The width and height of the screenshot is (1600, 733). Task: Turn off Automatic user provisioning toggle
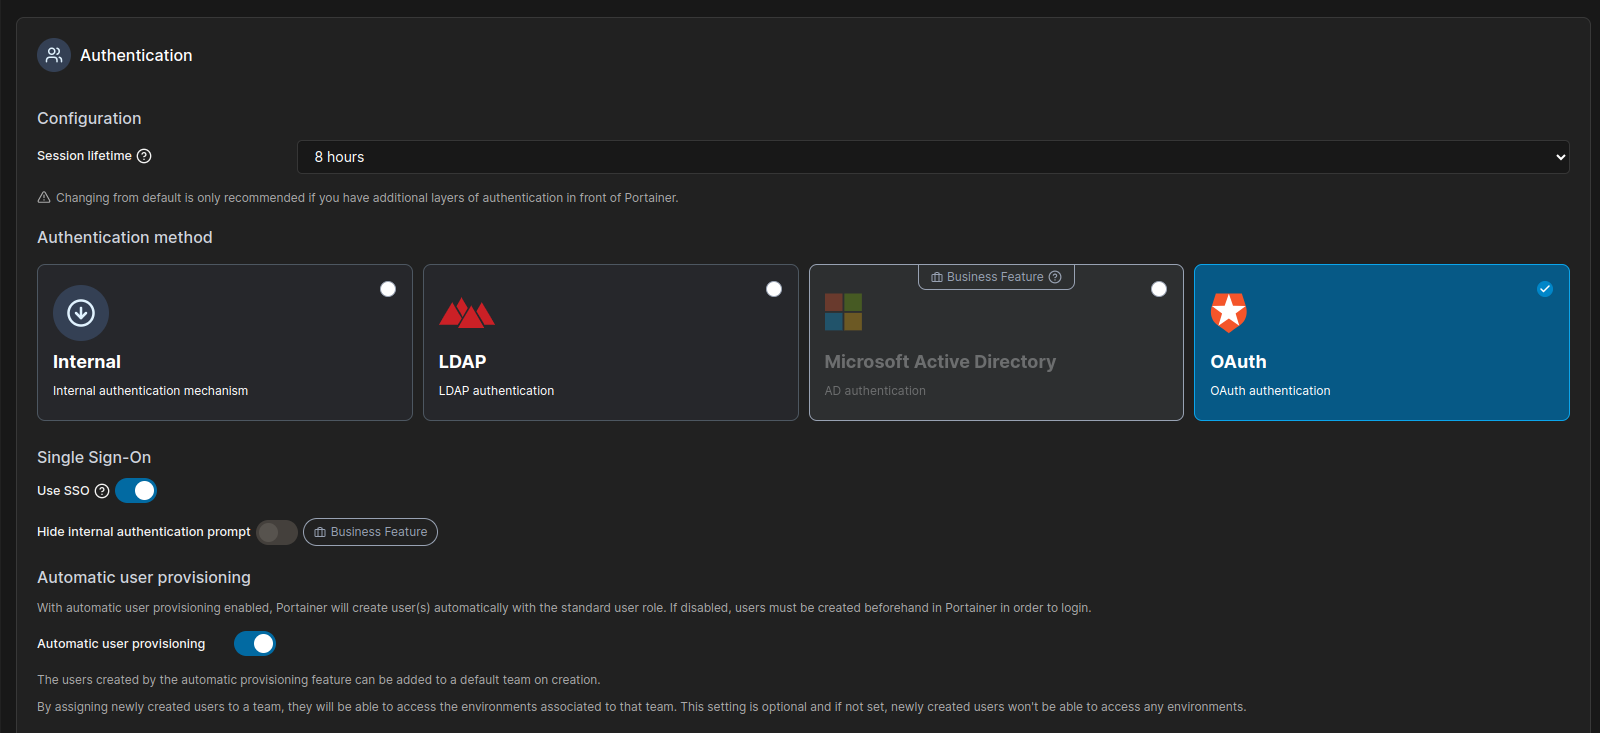click(255, 644)
